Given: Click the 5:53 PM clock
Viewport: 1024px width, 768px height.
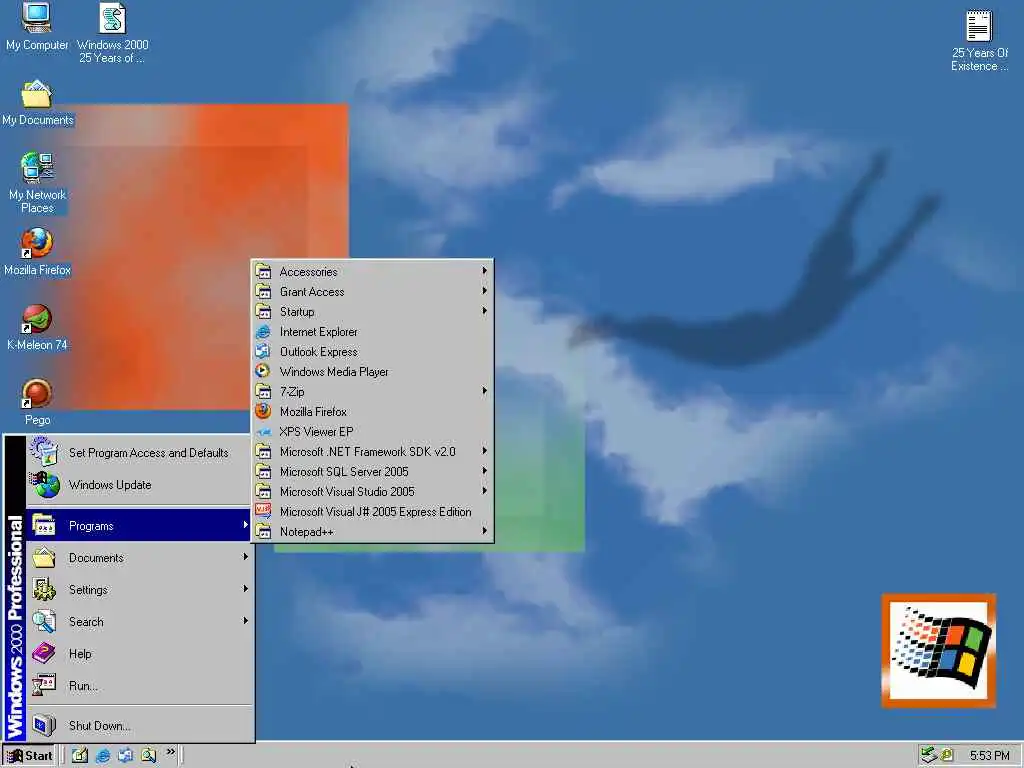Looking at the screenshot, I should click(x=989, y=756).
